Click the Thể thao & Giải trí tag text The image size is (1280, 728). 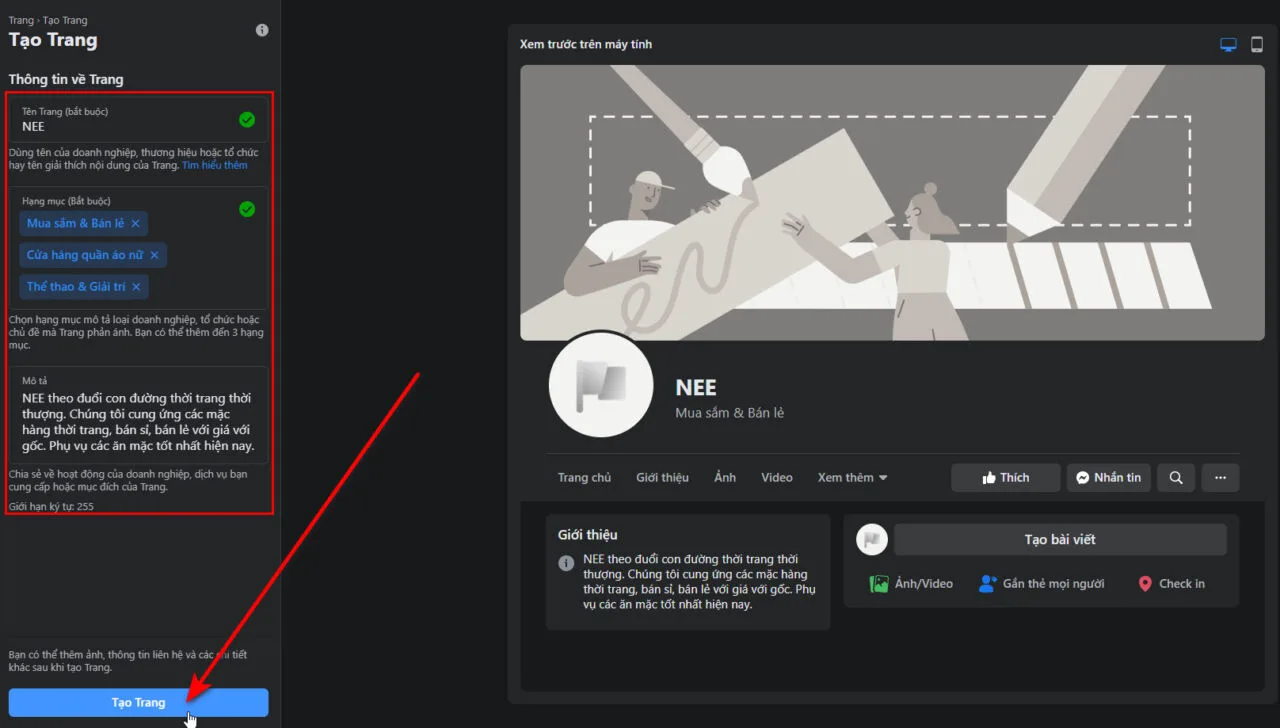click(76, 287)
